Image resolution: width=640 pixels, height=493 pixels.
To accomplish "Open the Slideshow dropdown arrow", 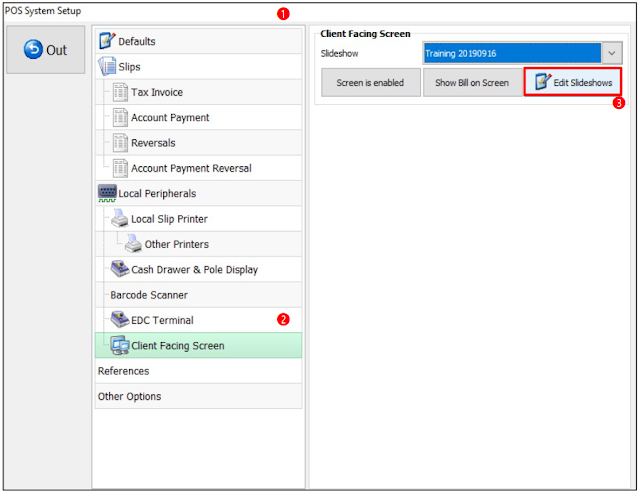I will coord(611,53).
